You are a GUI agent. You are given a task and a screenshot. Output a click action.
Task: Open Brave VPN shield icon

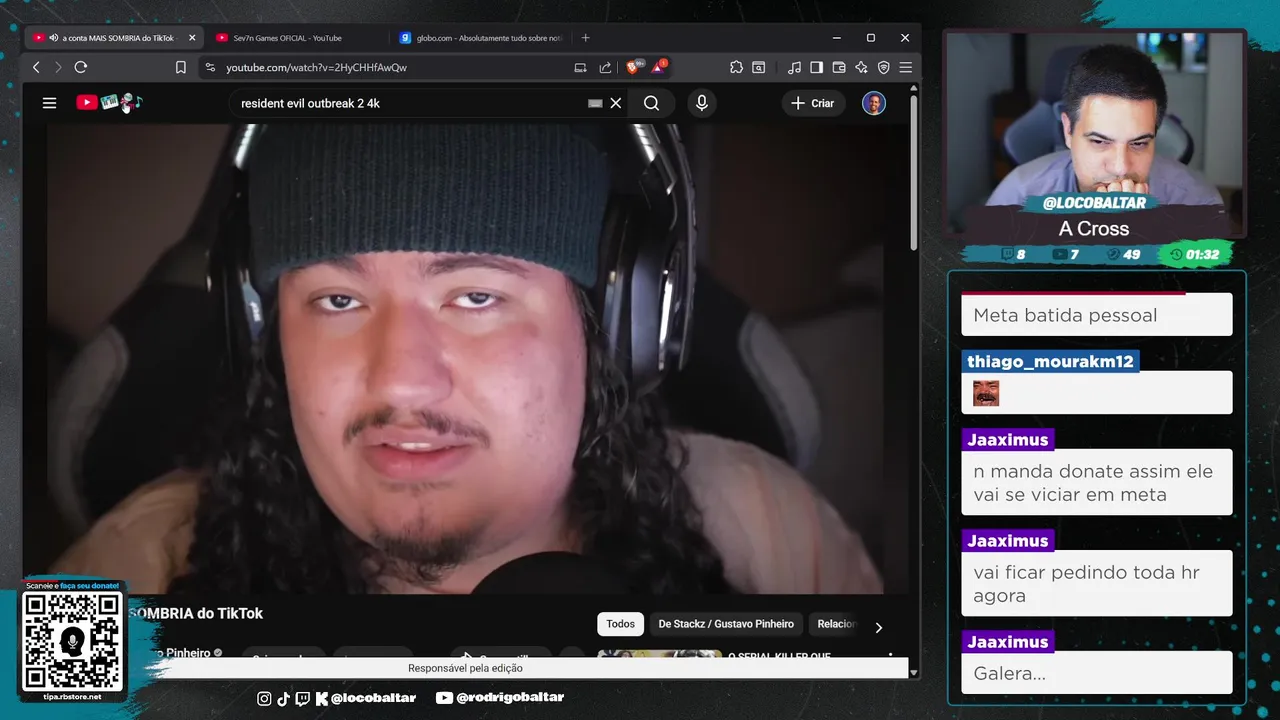tap(883, 67)
